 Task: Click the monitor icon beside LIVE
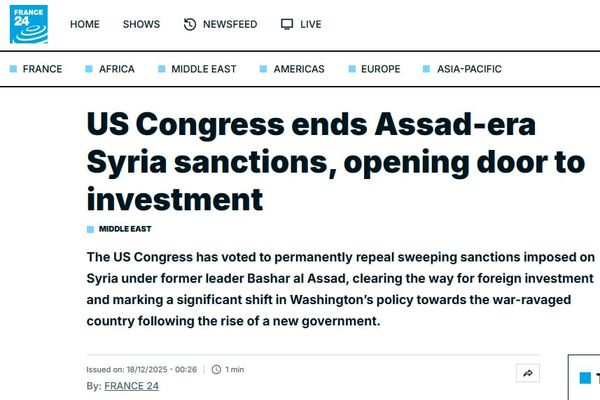pos(287,24)
